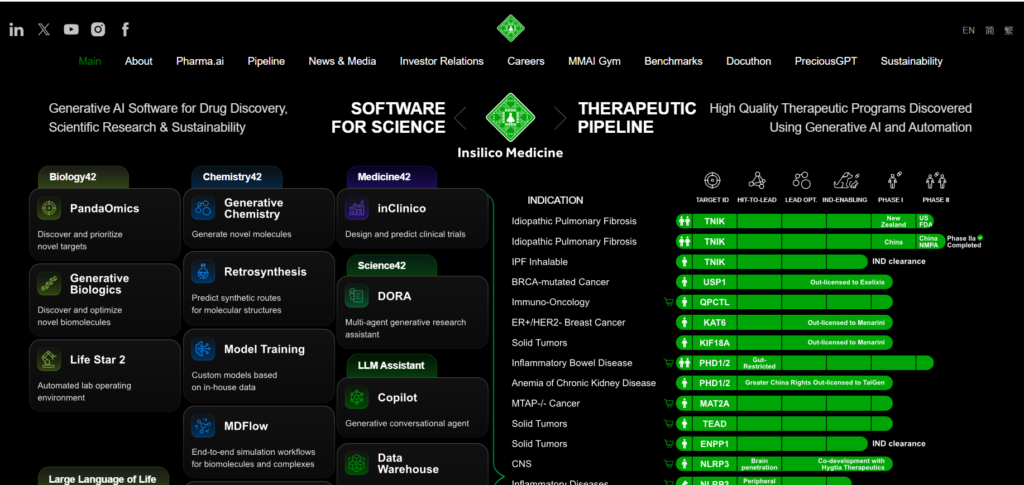Click the Software for Science heading

click(x=388, y=117)
